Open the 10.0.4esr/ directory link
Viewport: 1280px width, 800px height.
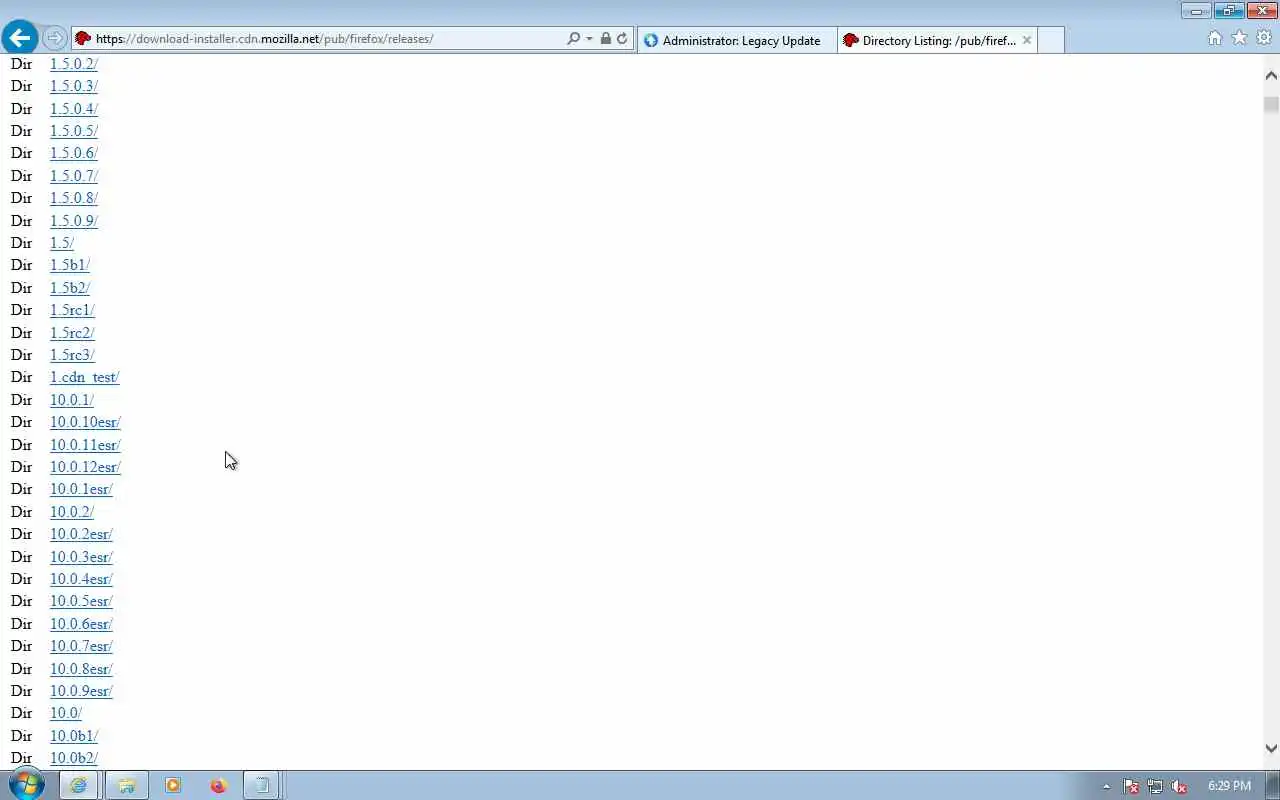click(x=81, y=579)
